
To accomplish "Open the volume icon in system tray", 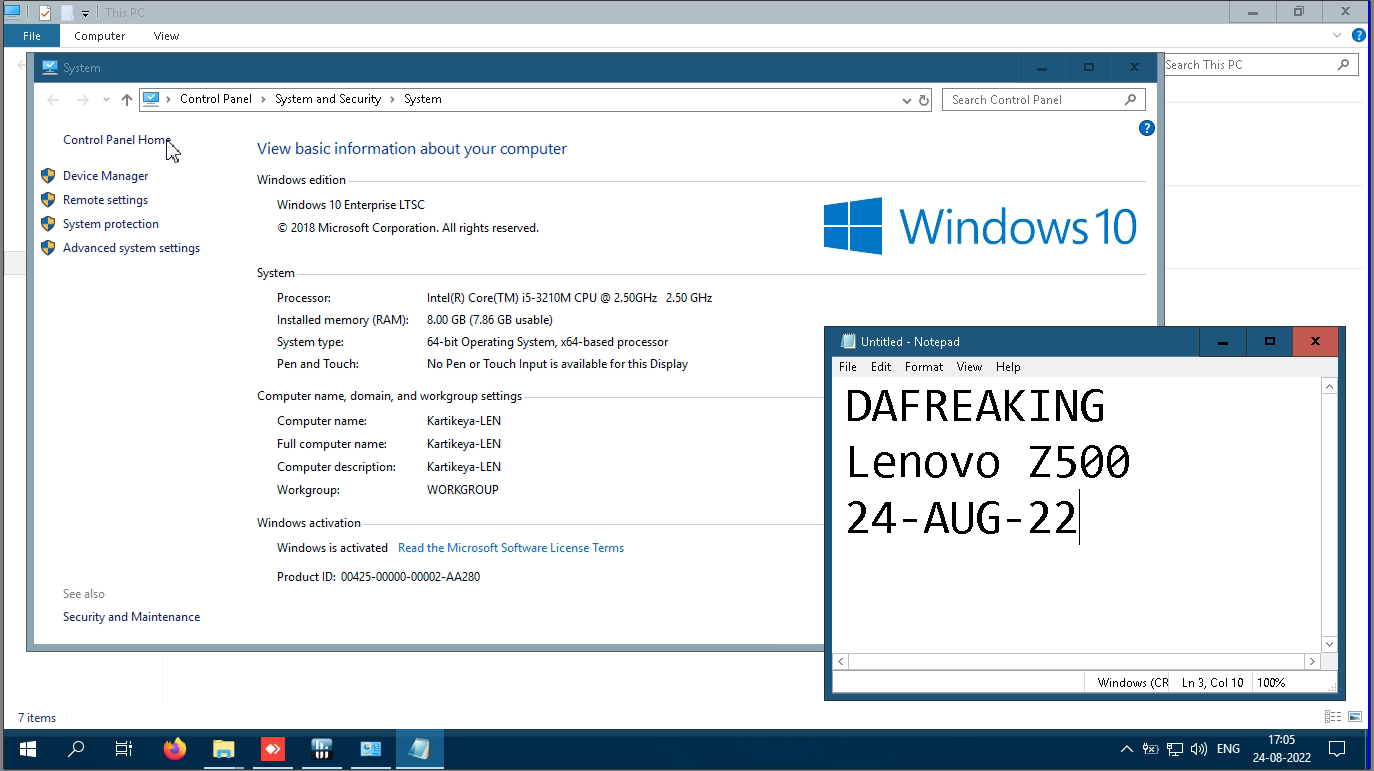I will [1199, 749].
